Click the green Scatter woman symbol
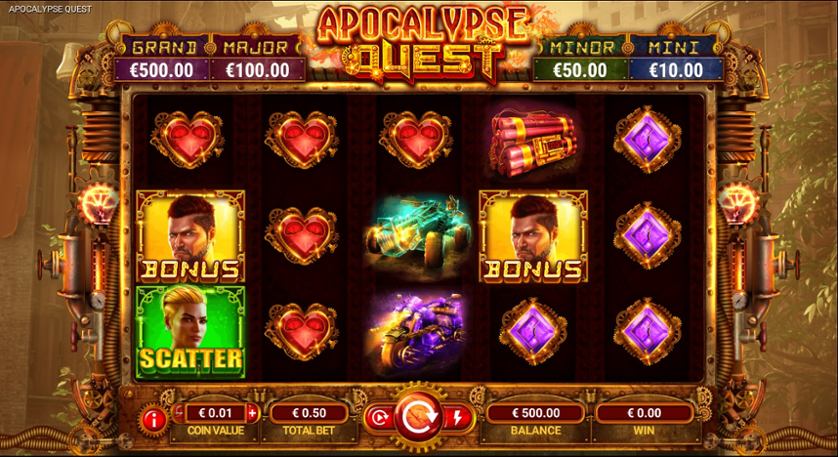This screenshot has height=457, width=838. [190, 332]
